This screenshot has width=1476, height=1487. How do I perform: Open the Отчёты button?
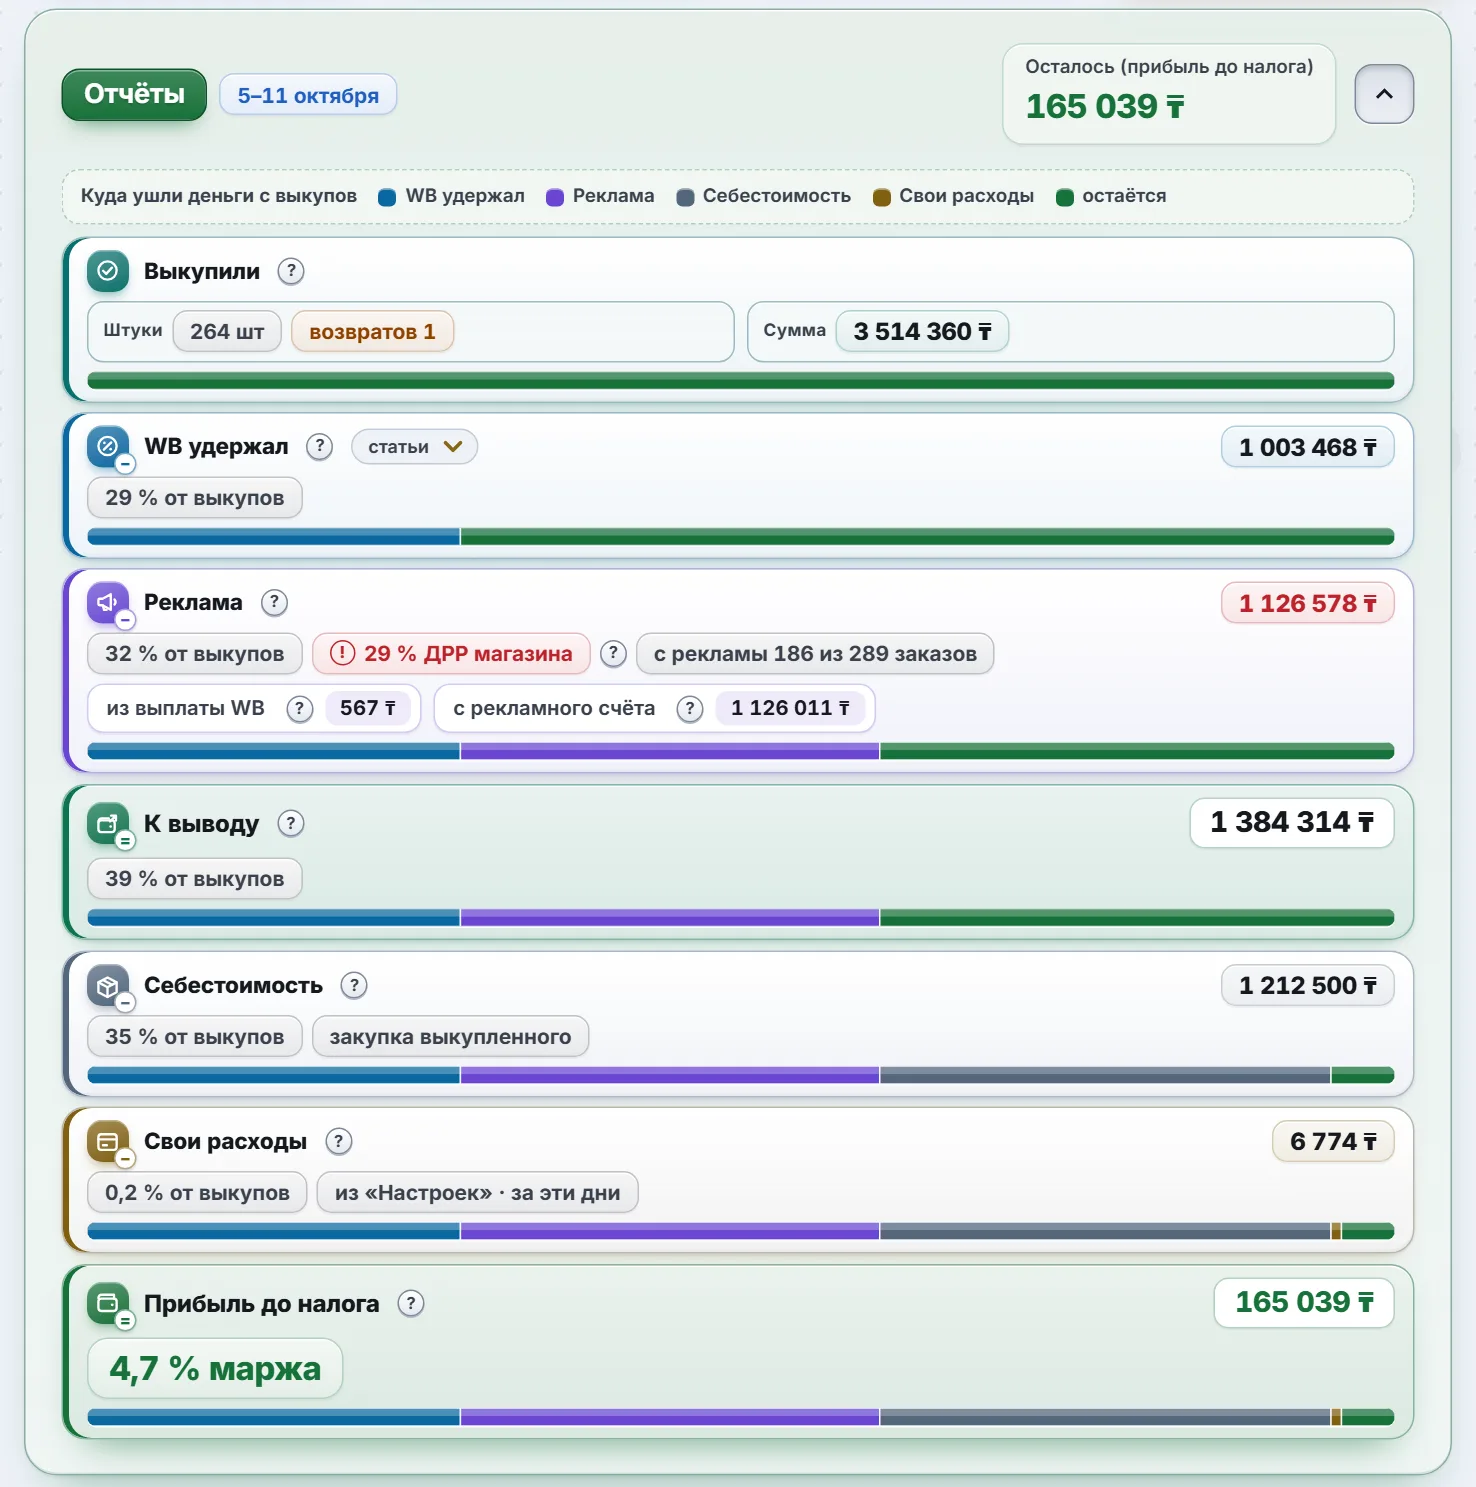pos(134,94)
